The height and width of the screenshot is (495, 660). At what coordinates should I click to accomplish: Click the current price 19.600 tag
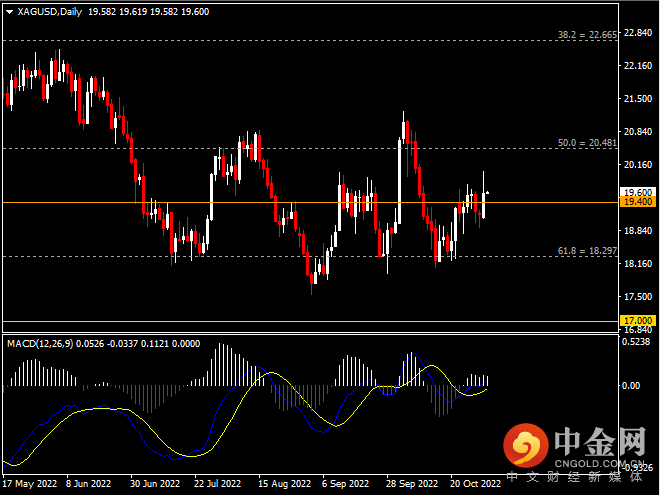coord(637,192)
